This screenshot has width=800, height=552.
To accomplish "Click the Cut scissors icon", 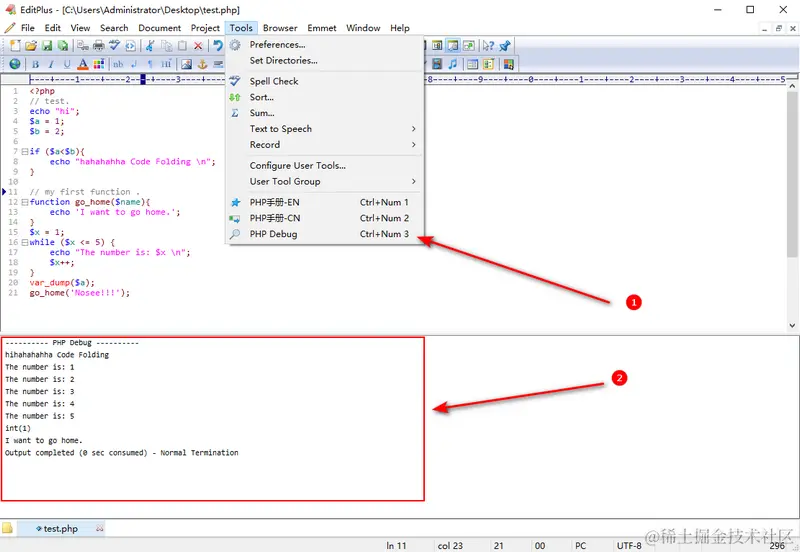I will [150, 46].
